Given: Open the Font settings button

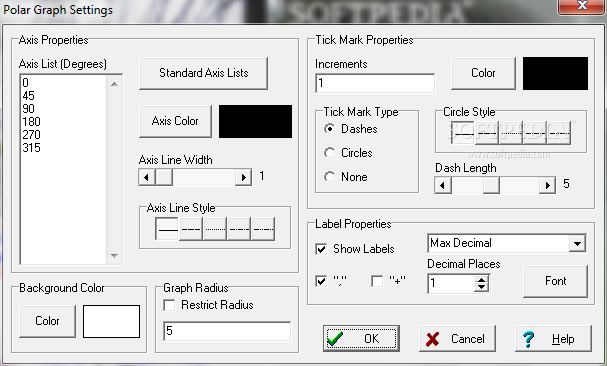Looking at the screenshot, I should coord(556,281).
